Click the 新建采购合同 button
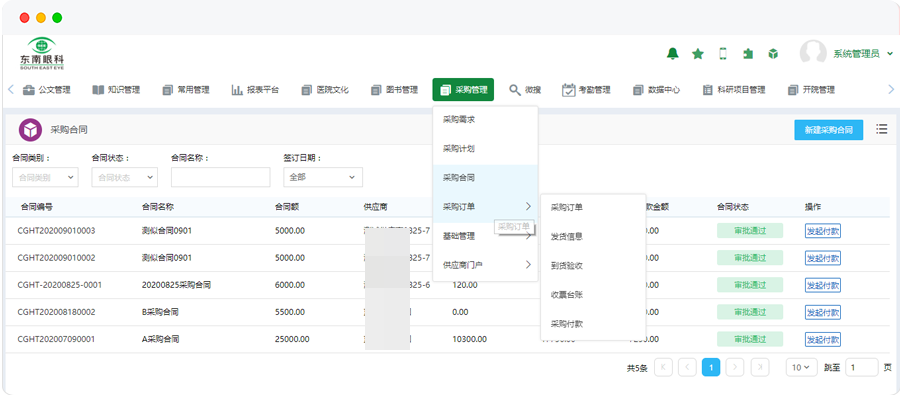900x395 pixels. coord(829,130)
